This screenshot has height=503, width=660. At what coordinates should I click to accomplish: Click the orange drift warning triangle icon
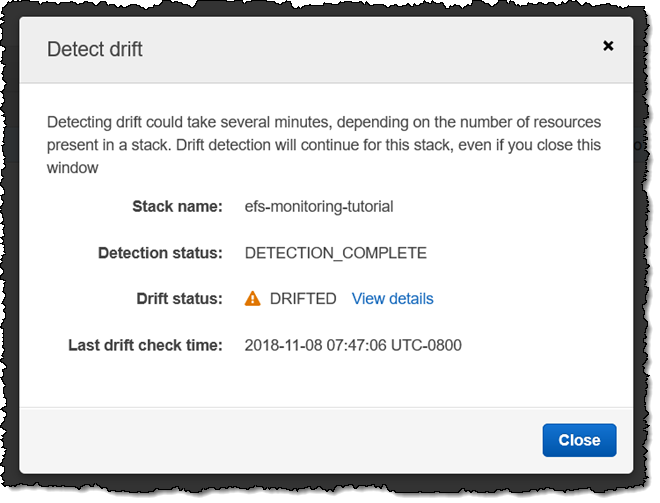[253, 299]
